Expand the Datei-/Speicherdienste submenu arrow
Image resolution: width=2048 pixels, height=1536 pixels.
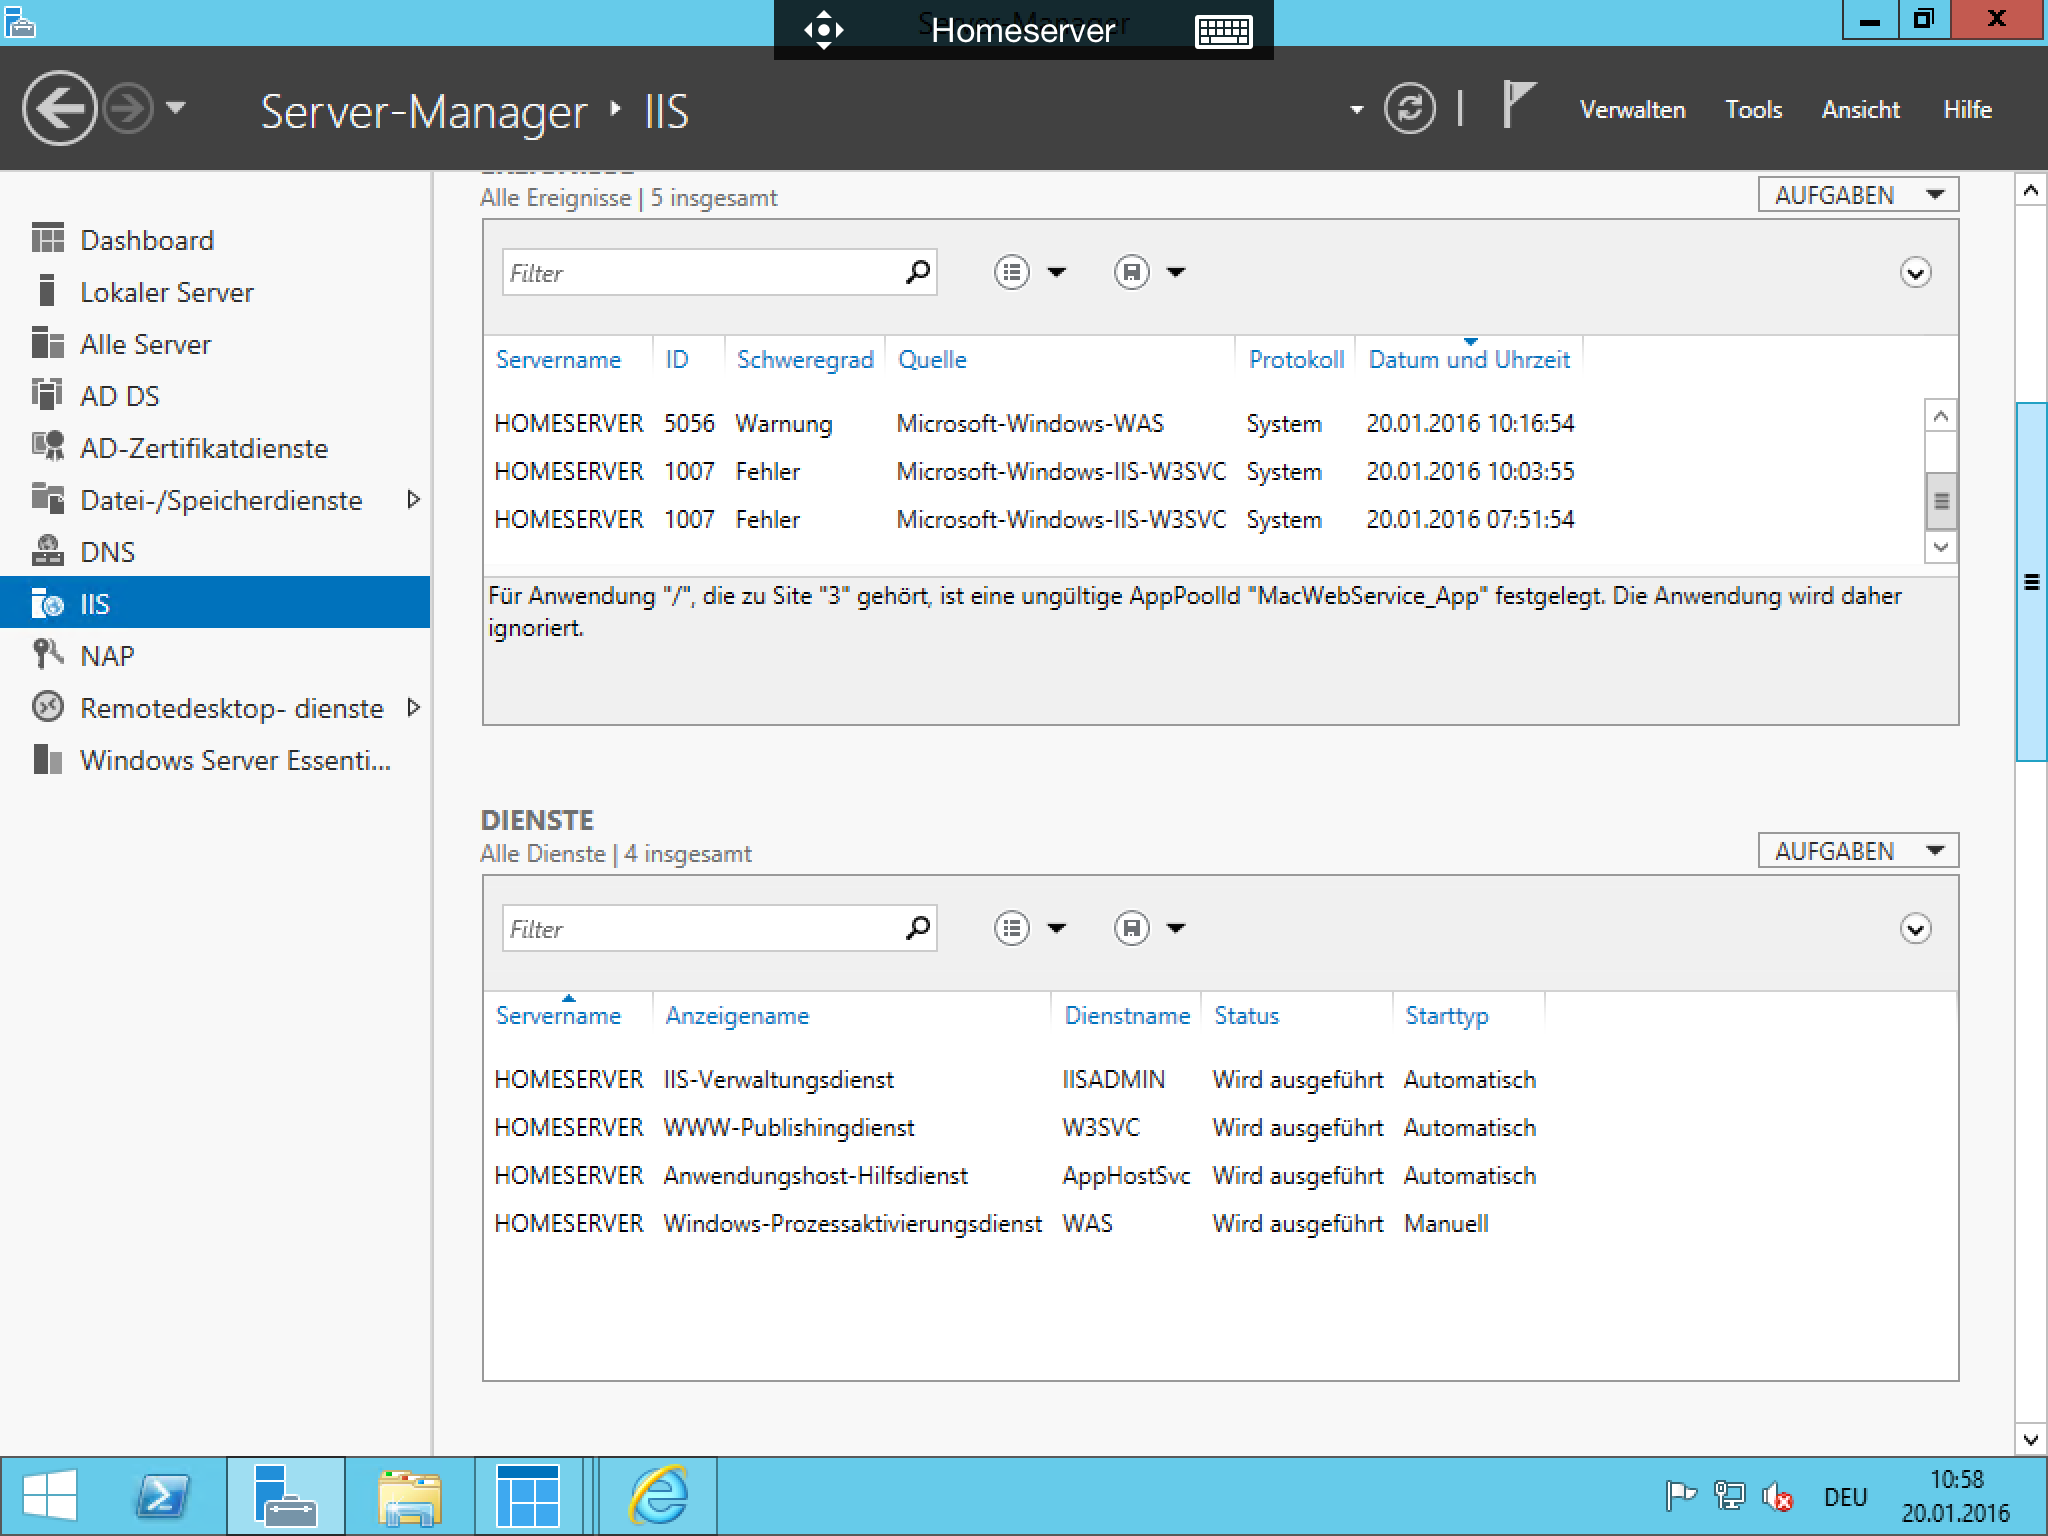pyautogui.click(x=413, y=499)
